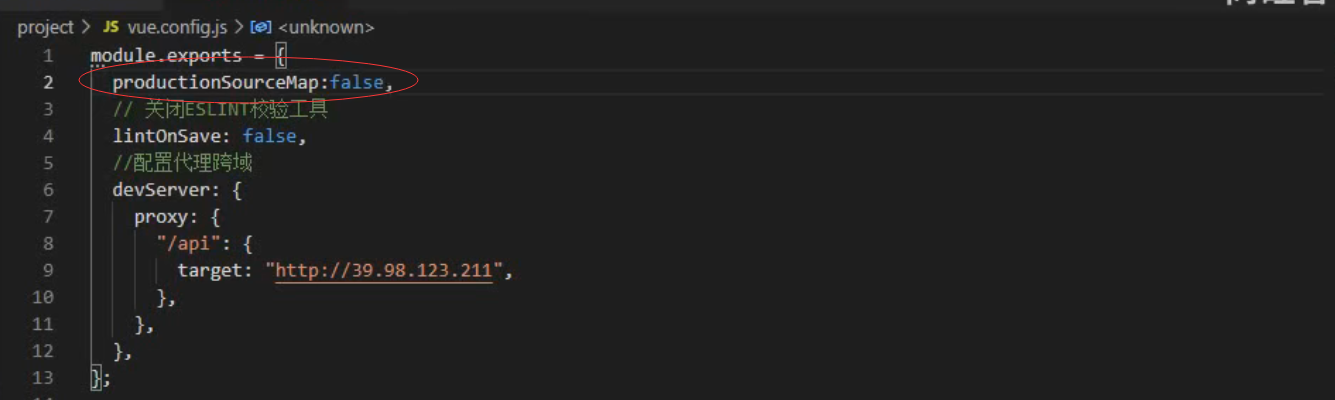This screenshot has width=1335, height=400.
Task: Click the target property on line 9
Action: (211, 270)
